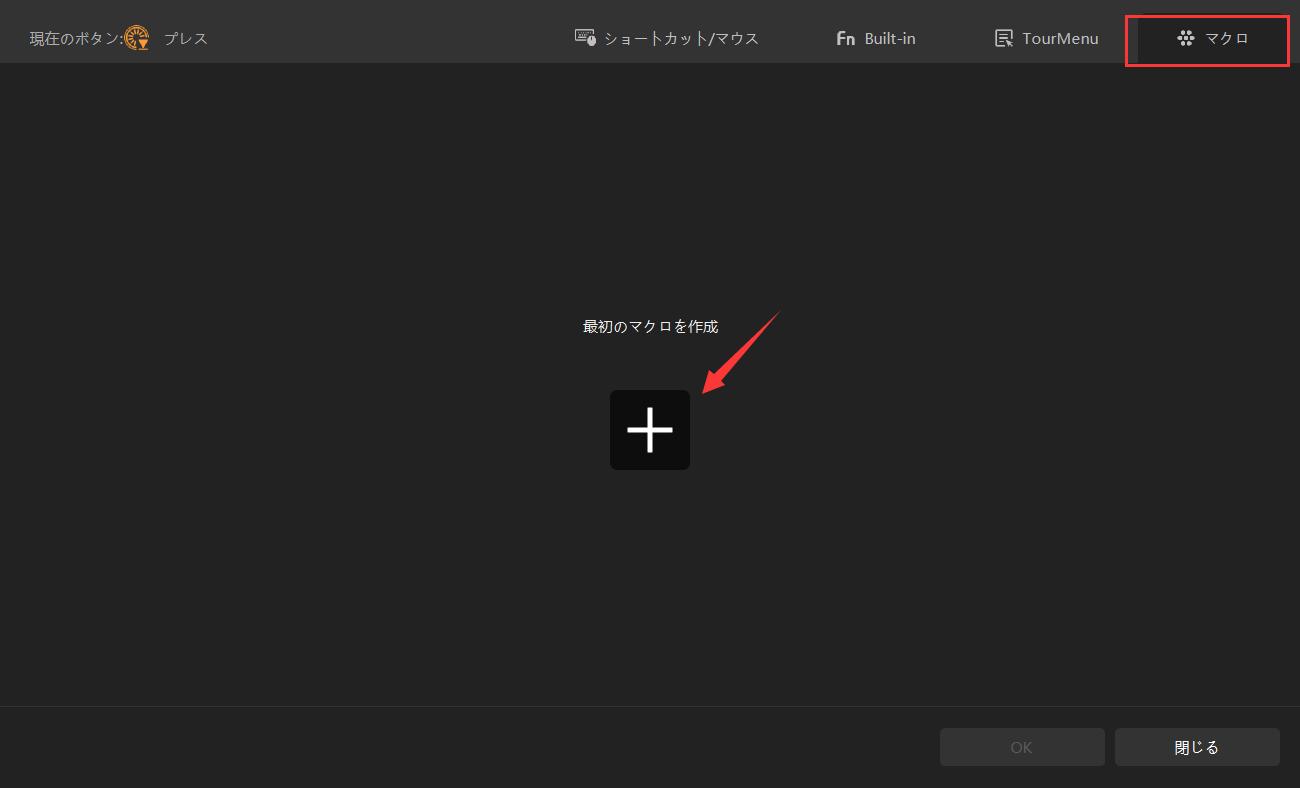The width and height of the screenshot is (1300, 788).
Task: Click the 閉じる button
Action: (1197, 747)
